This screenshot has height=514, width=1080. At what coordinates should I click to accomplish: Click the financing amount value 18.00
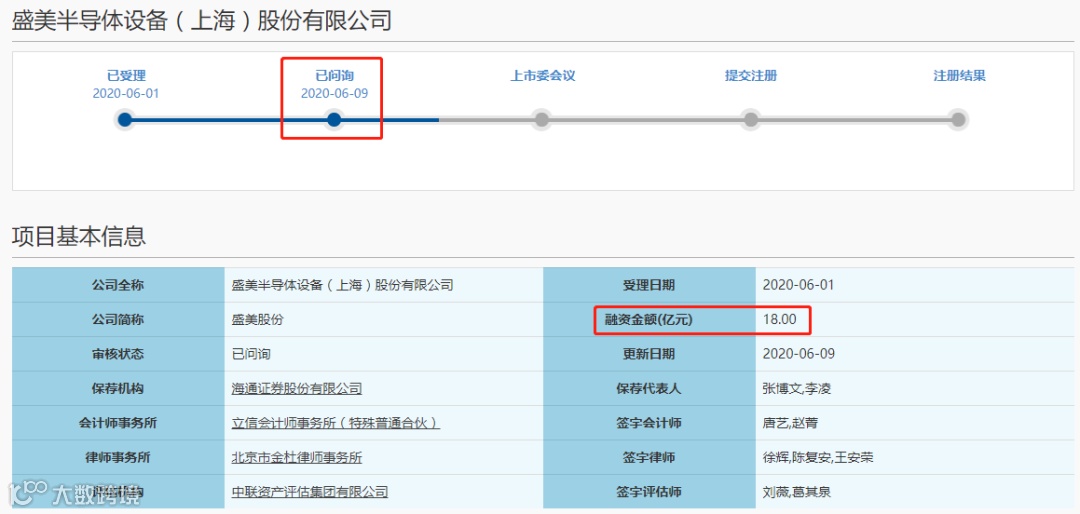point(780,320)
